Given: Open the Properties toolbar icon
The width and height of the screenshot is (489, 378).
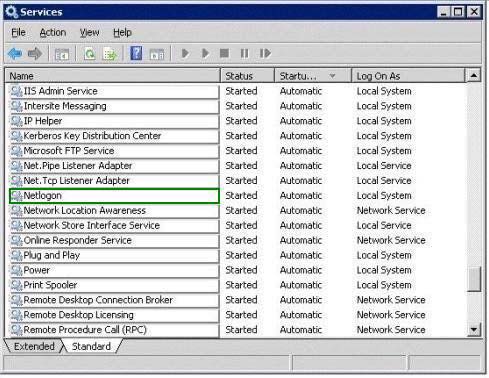Looking at the screenshot, I should pyautogui.click(x=157, y=54).
